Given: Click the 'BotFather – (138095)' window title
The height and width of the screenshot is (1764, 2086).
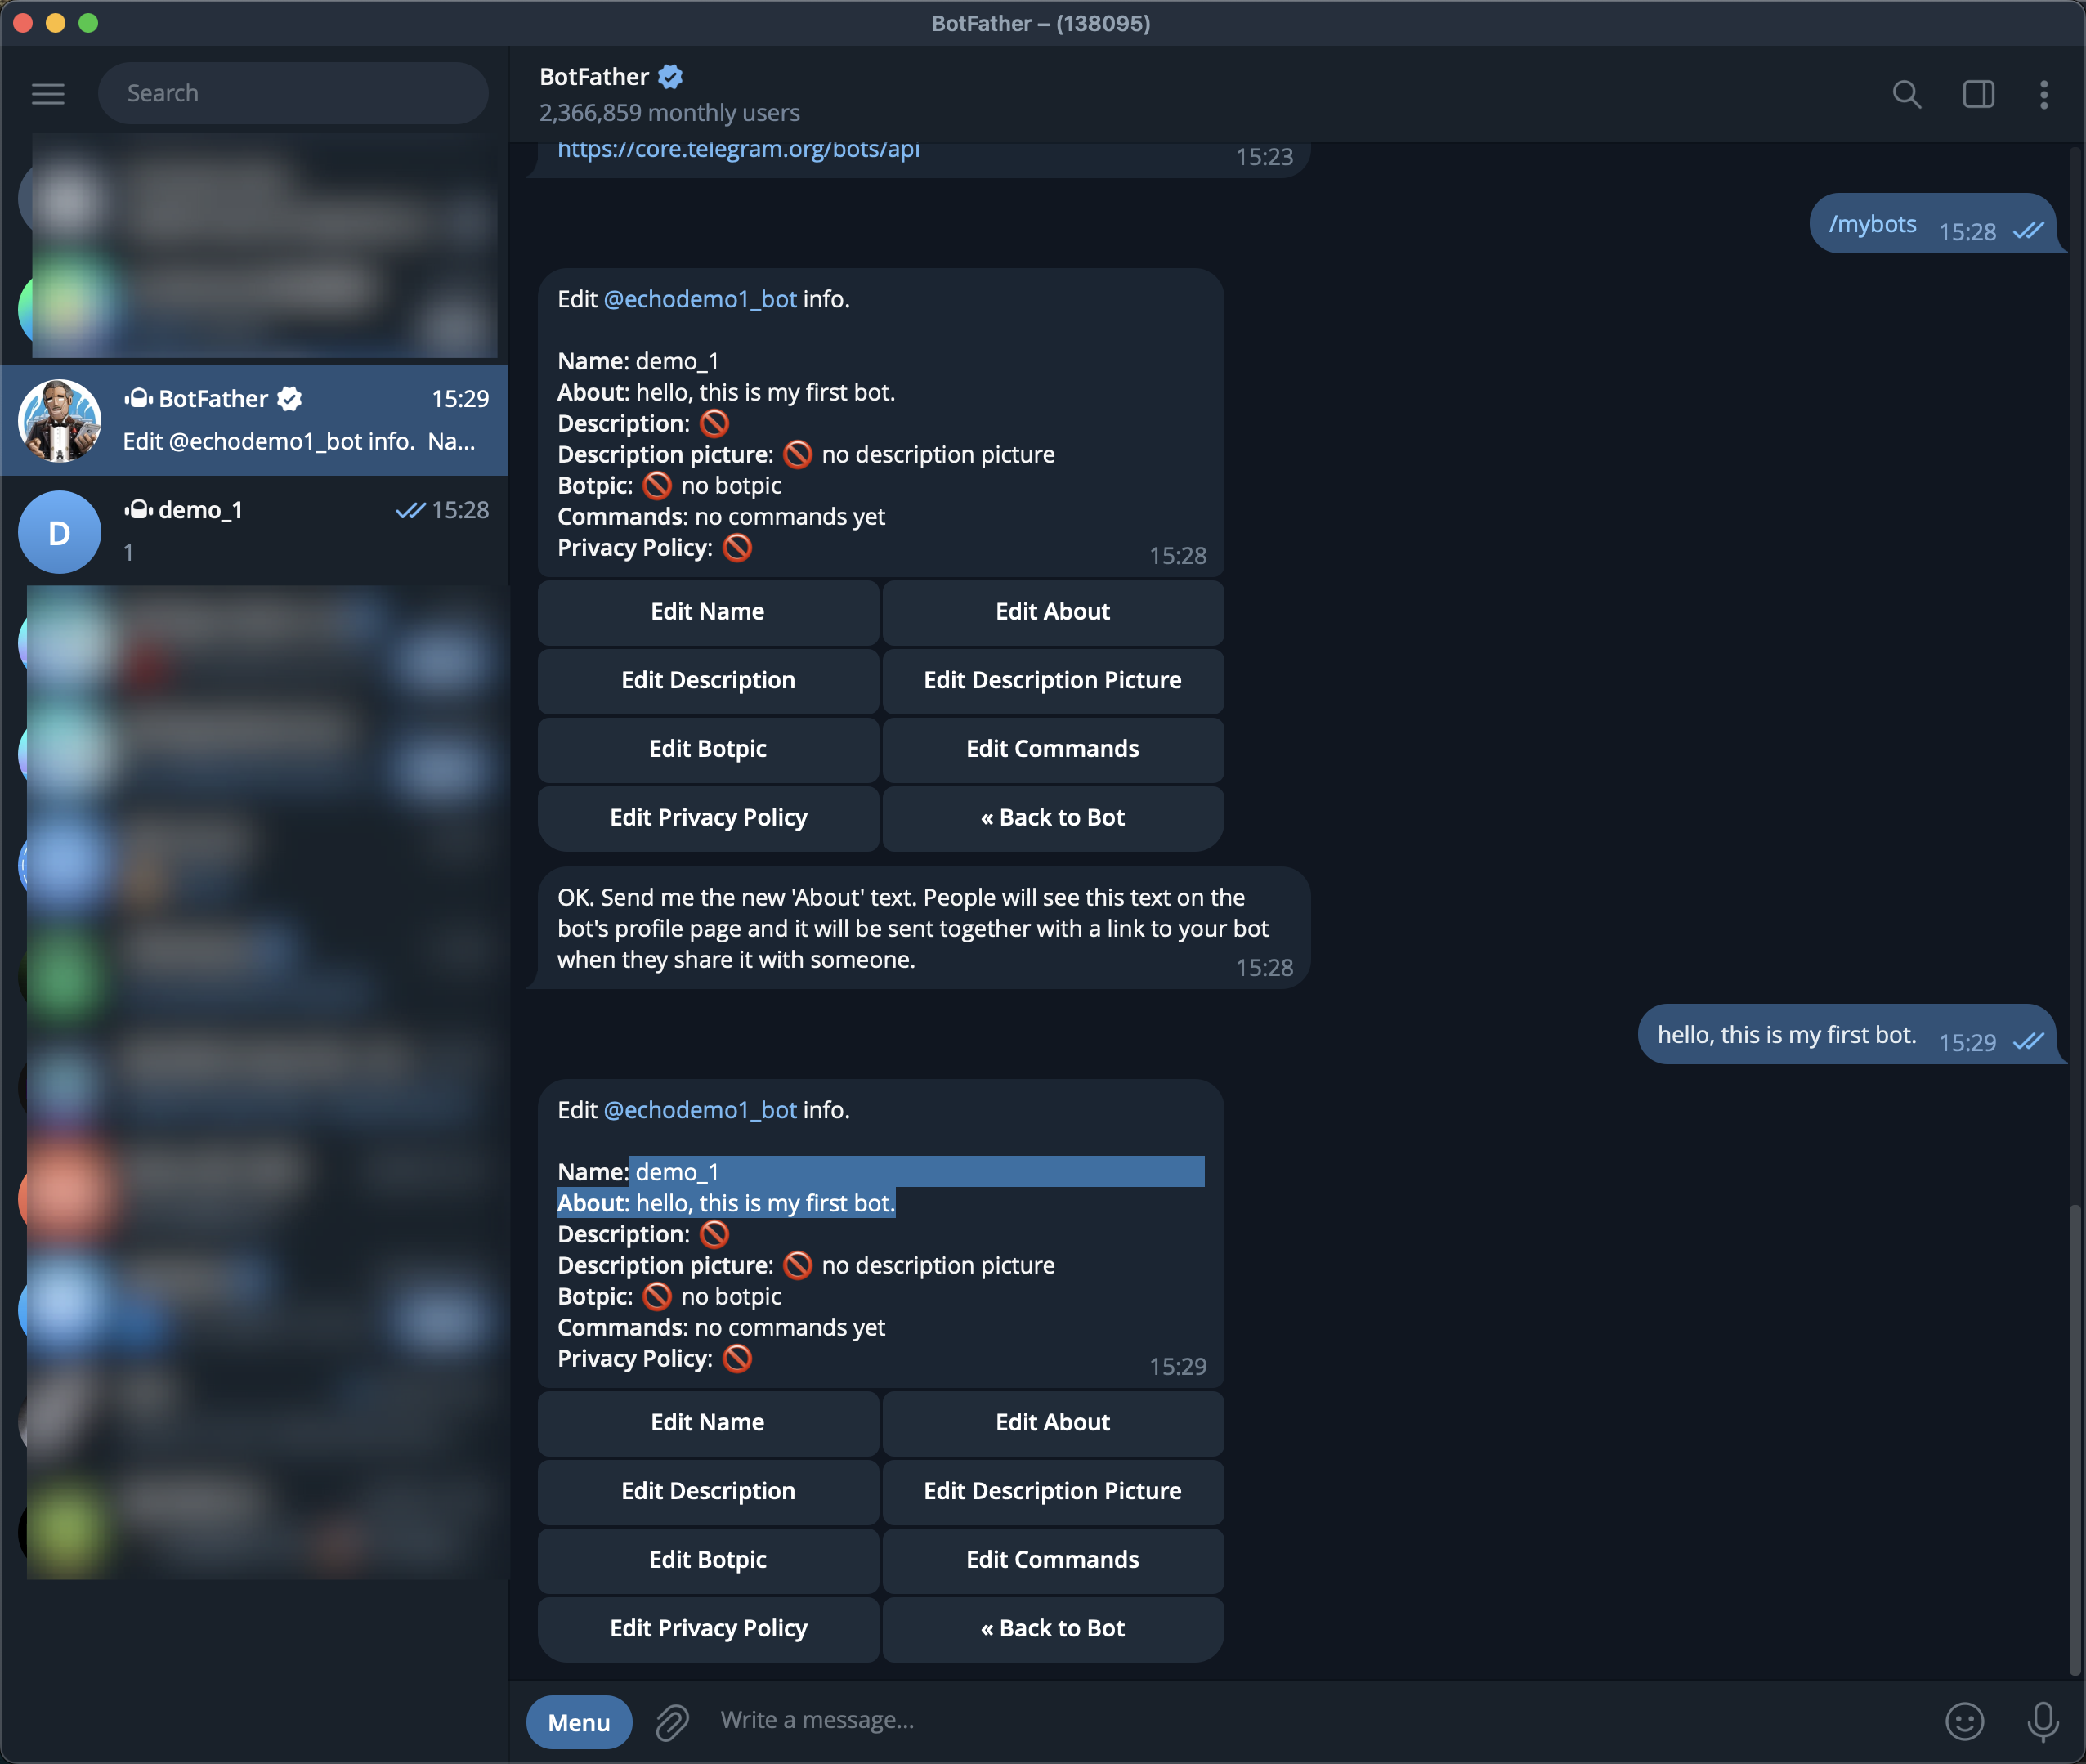Looking at the screenshot, I should click(1041, 23).
